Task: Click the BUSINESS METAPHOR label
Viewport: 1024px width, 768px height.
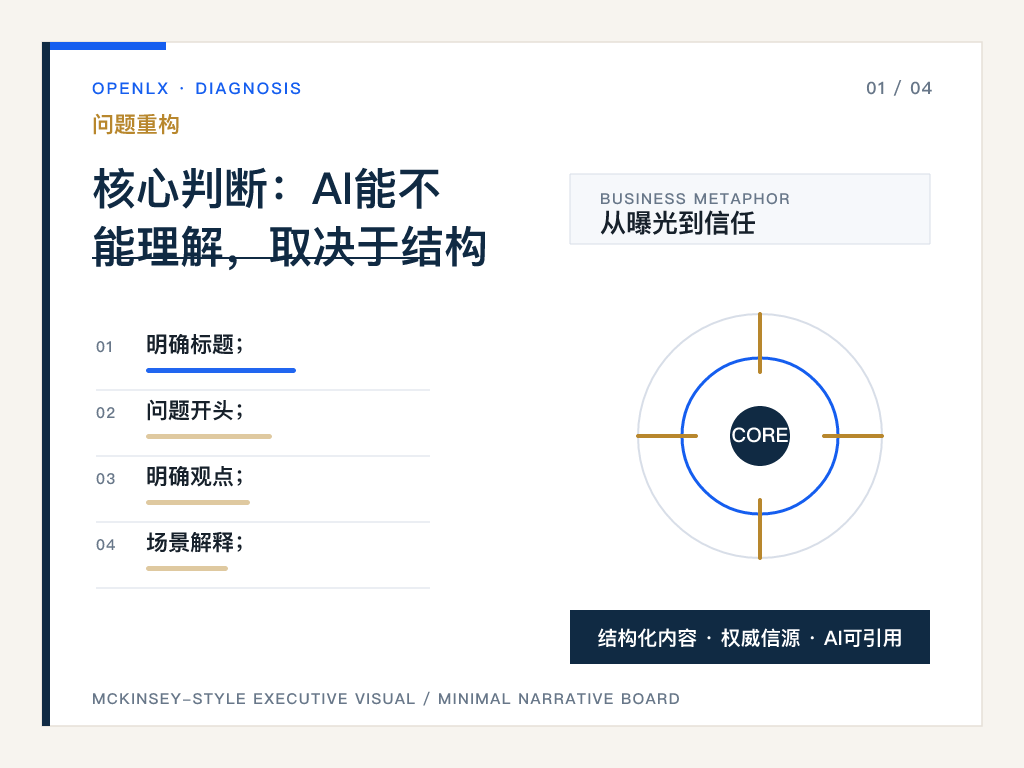Action: pos(695,199)
